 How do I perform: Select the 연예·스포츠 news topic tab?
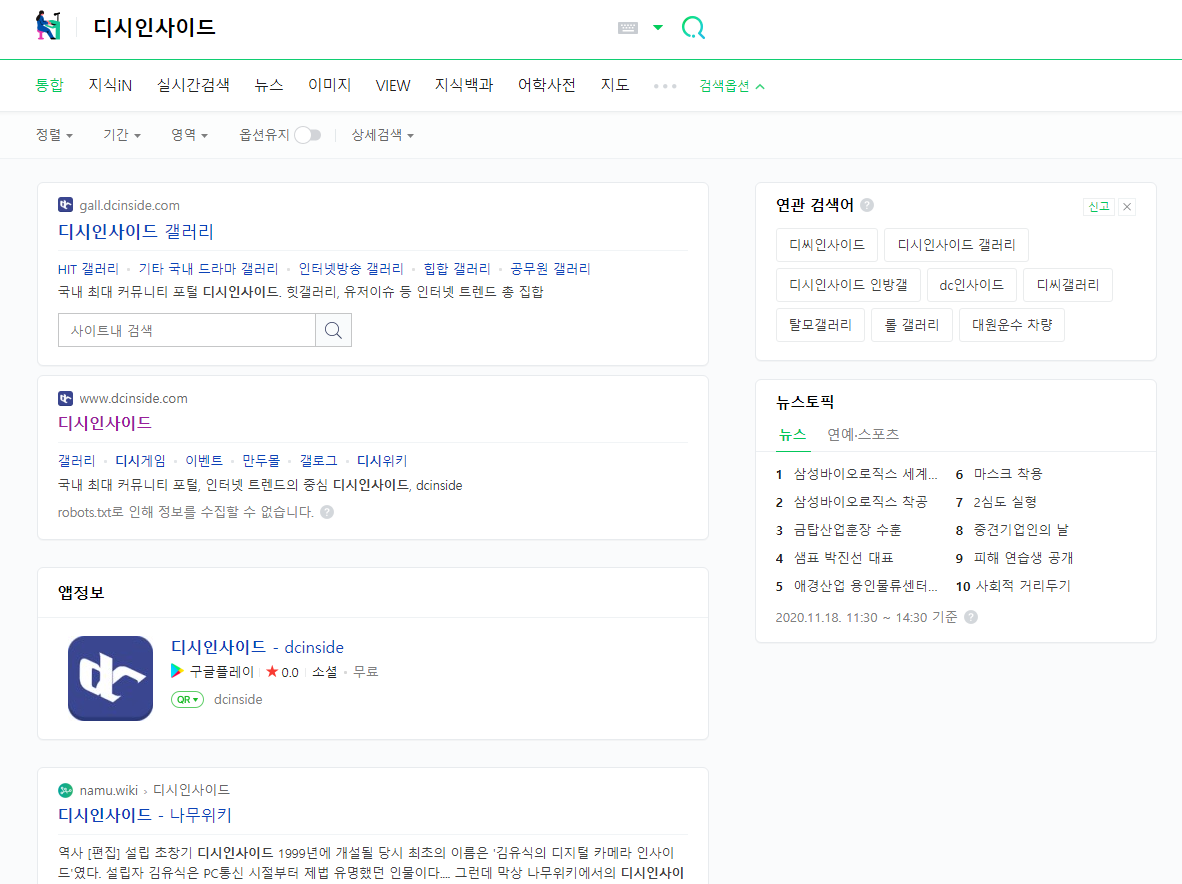coord(863,435)
